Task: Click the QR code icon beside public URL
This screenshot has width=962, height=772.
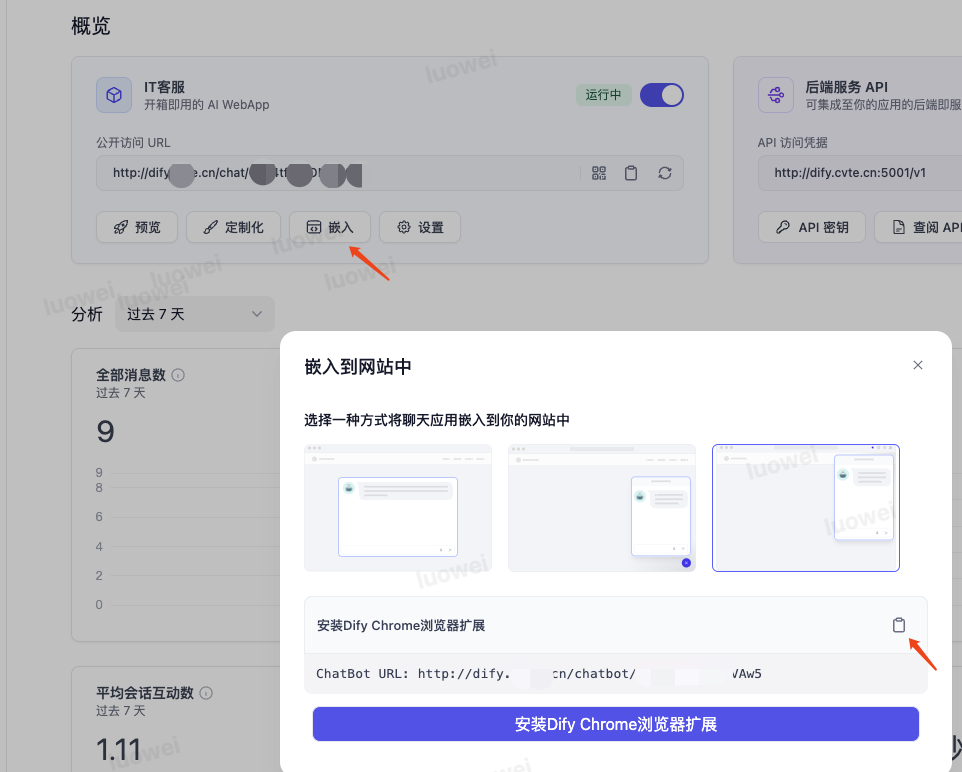Action: tap(599, 173)
